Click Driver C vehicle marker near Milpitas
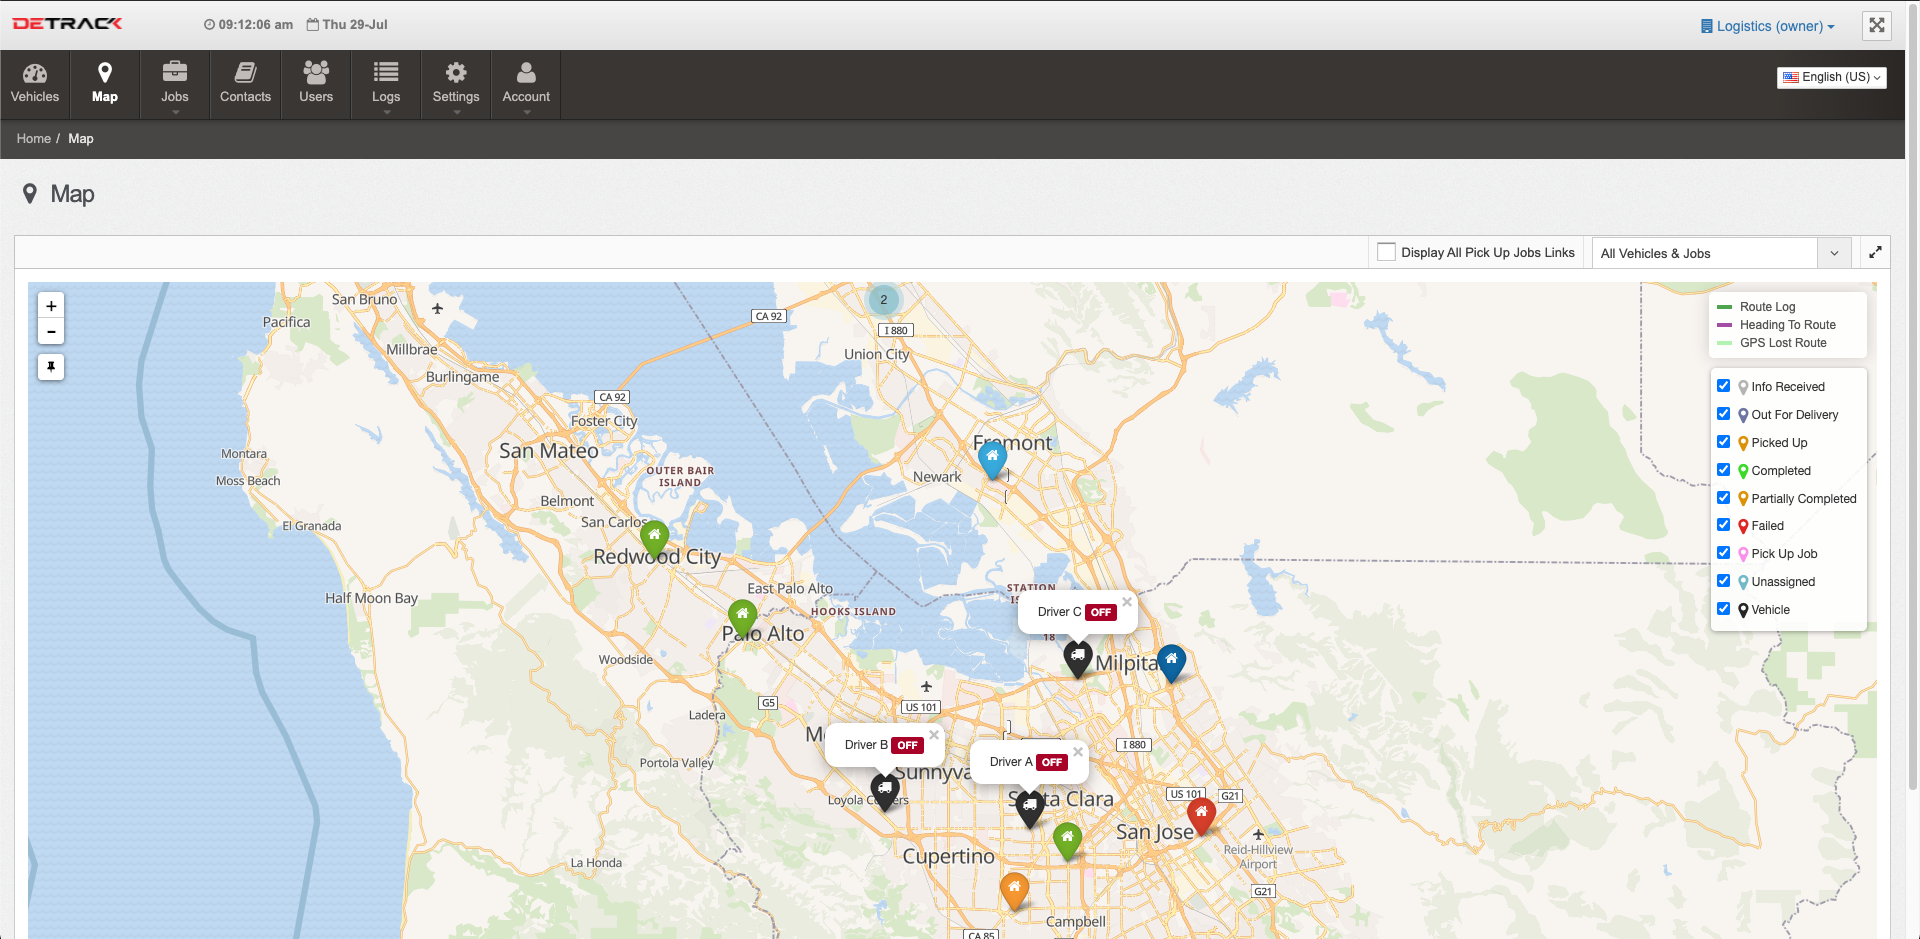The image size is (1920, 939). (x=1077, y=658)
